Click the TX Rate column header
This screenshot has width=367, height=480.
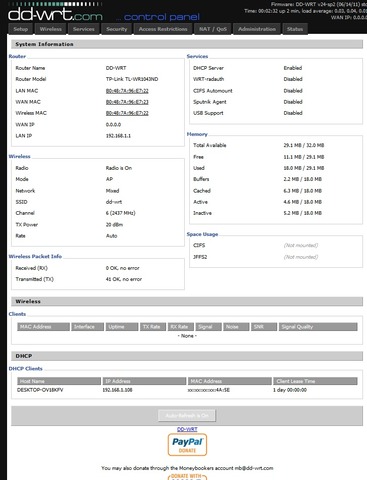click(x=153, y=327)
